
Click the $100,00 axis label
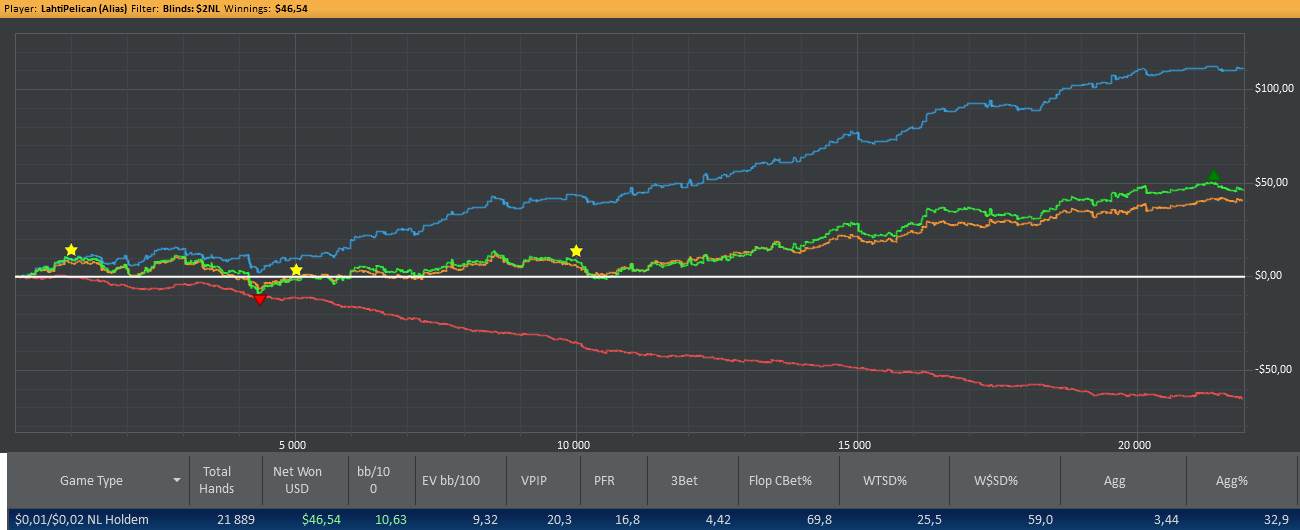pos(1273,88)
